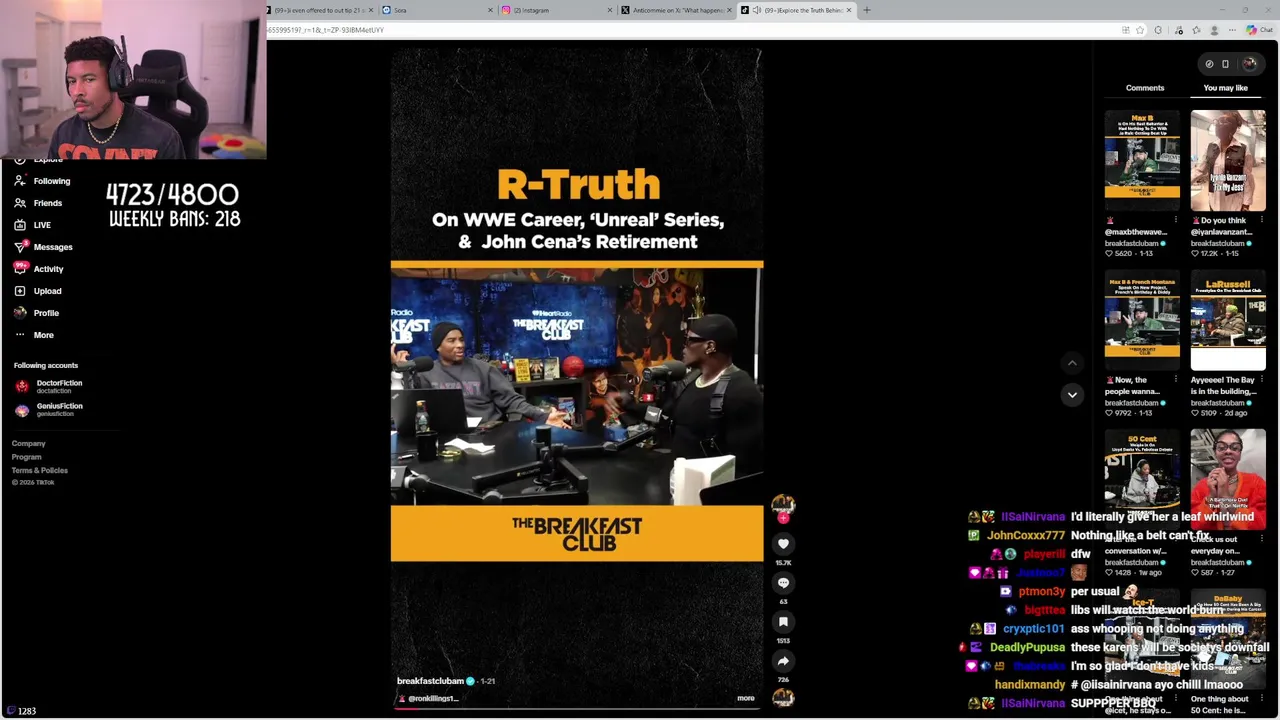Viewport: 1280px width, 720px height.
Task: Open the Iyanla Vanzant recommended video thumbnail
Action: pos(1228,160)
